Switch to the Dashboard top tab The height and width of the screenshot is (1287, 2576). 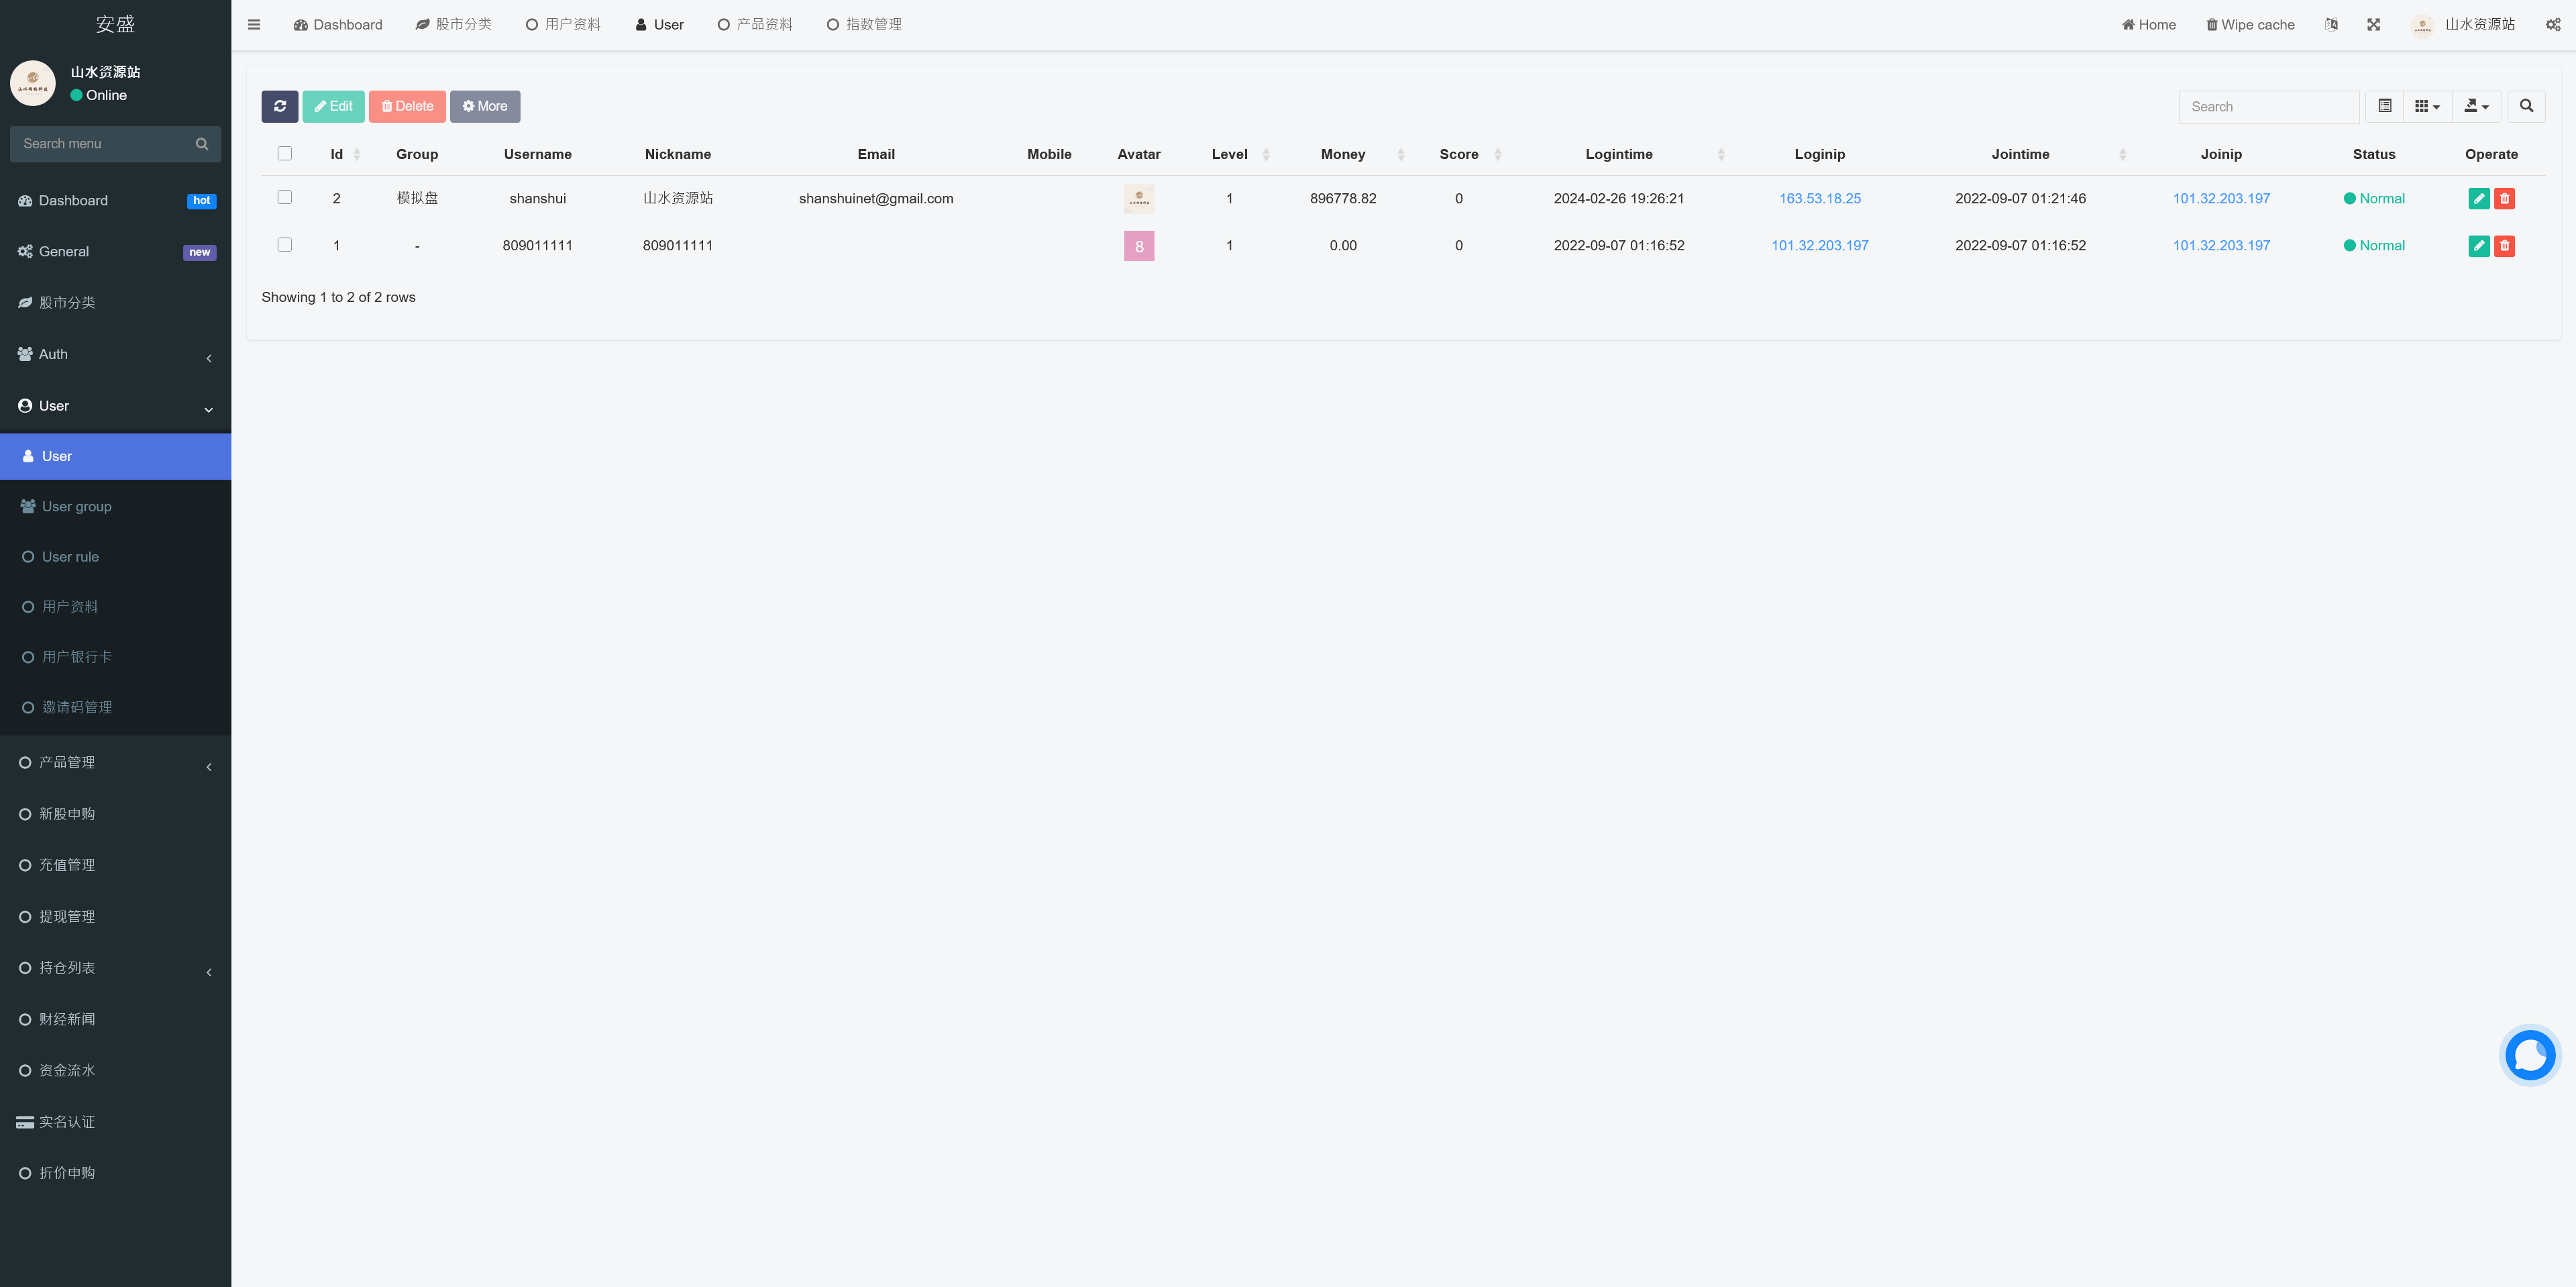[338, 25]
